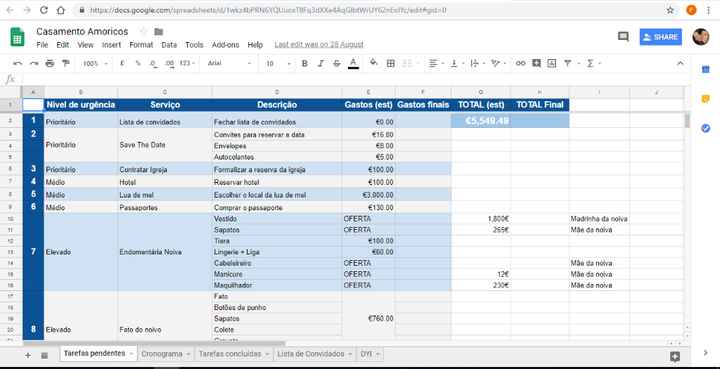Bookmark this page with the star
Screen dimensions: 720x369
[x=670, y=10]
